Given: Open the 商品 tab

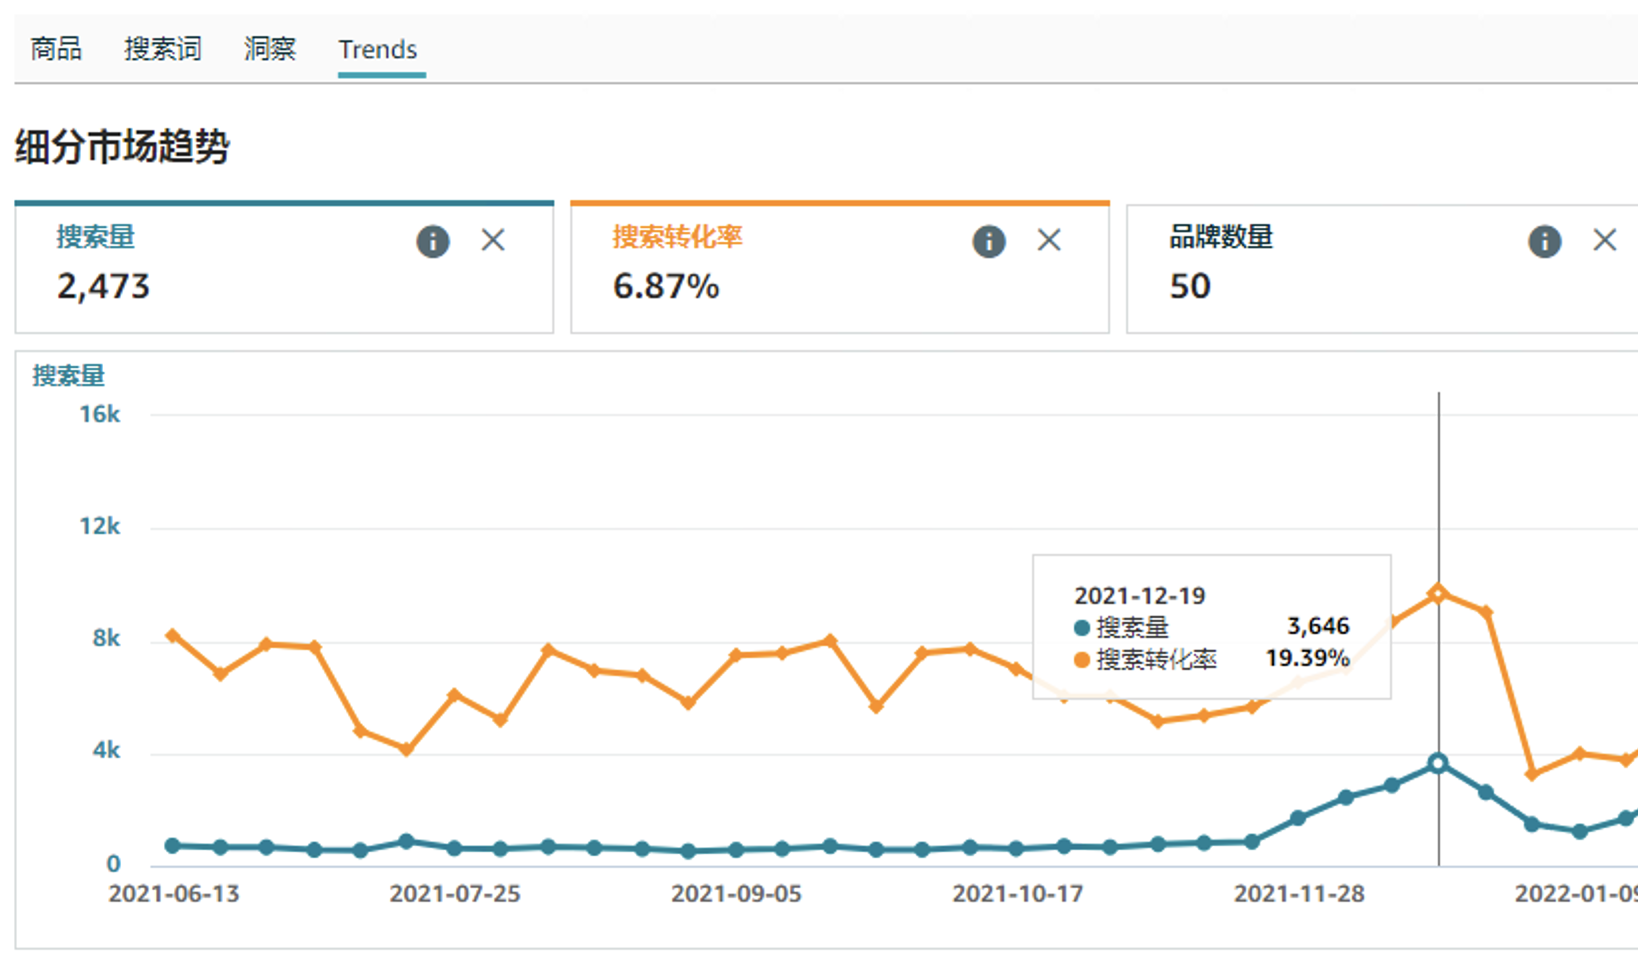Looking at the screenshot, I should pos(56,49).
